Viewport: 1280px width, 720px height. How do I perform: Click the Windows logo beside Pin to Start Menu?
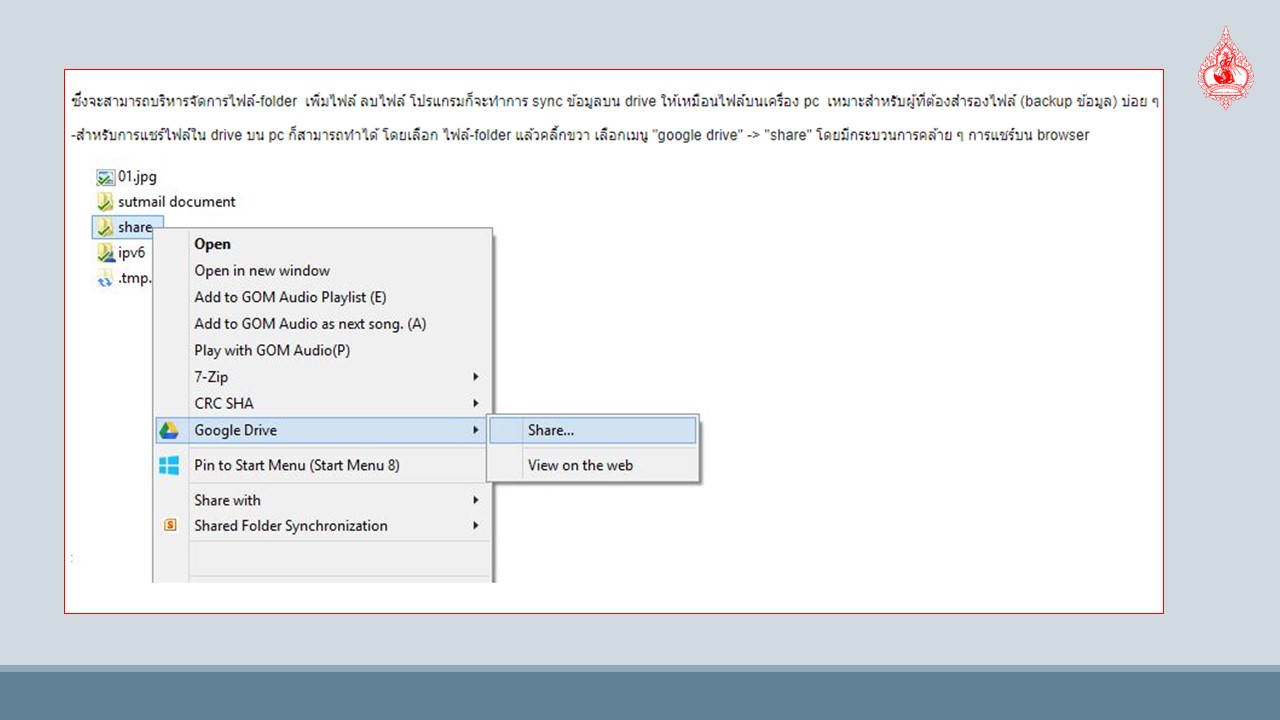click(169, 465)
